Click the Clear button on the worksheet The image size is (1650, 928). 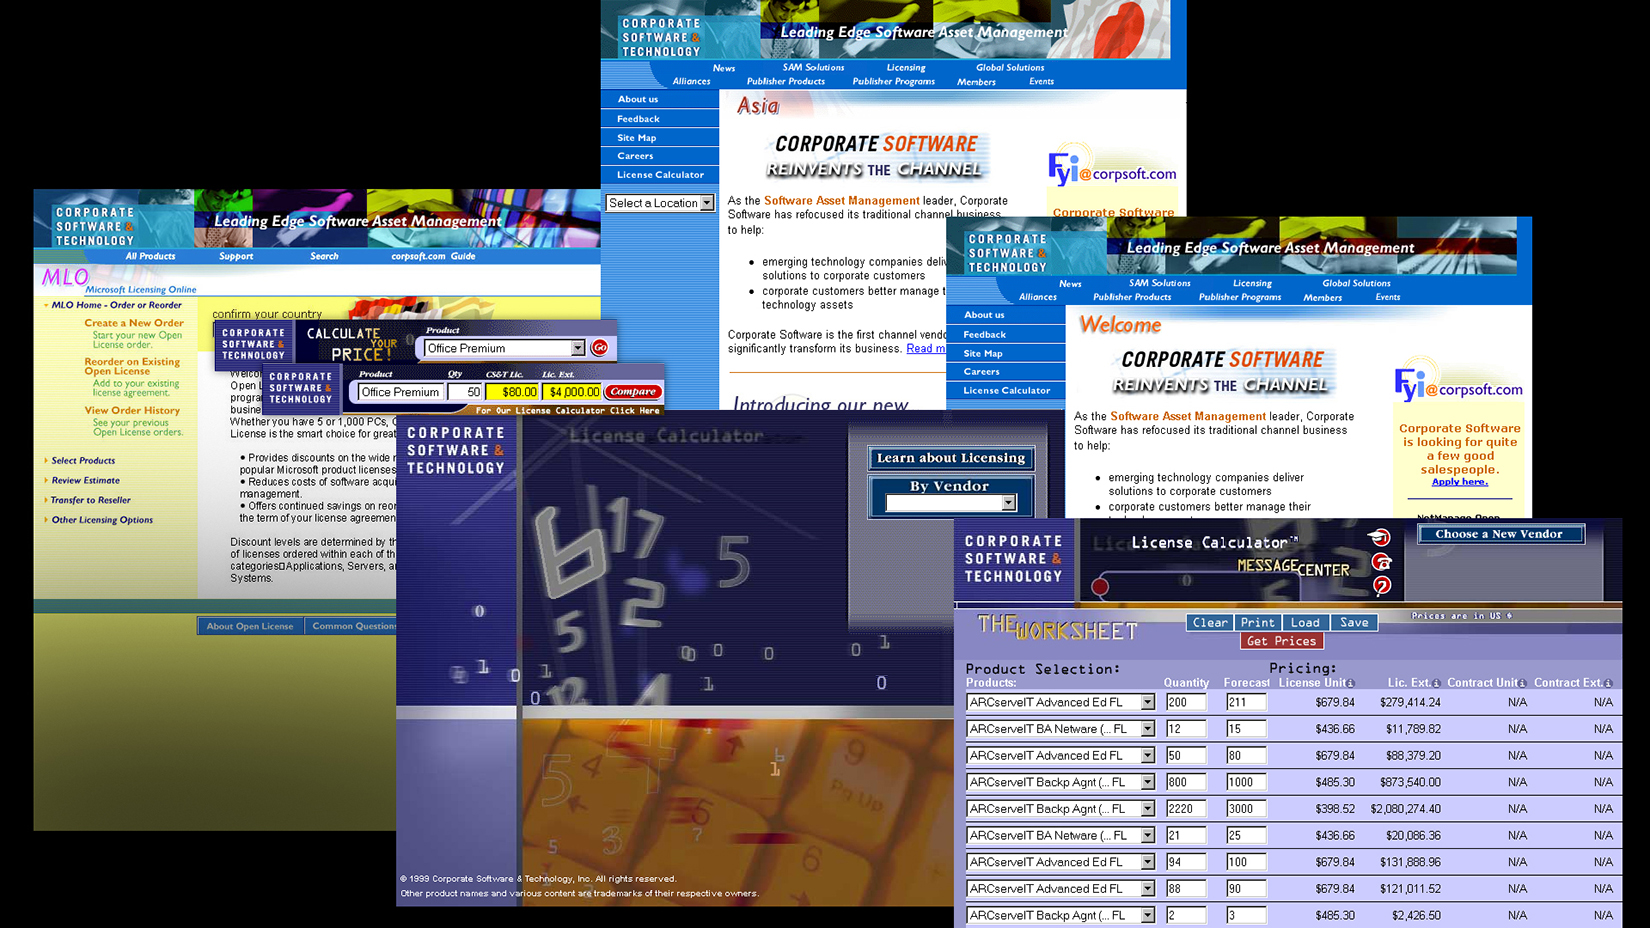(x=1209, y=623)
